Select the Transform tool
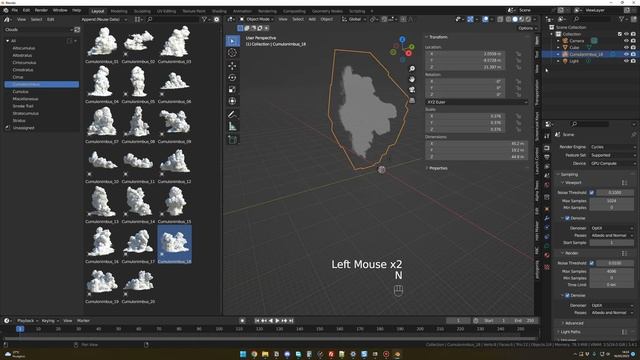 click(x=232, y=101)
